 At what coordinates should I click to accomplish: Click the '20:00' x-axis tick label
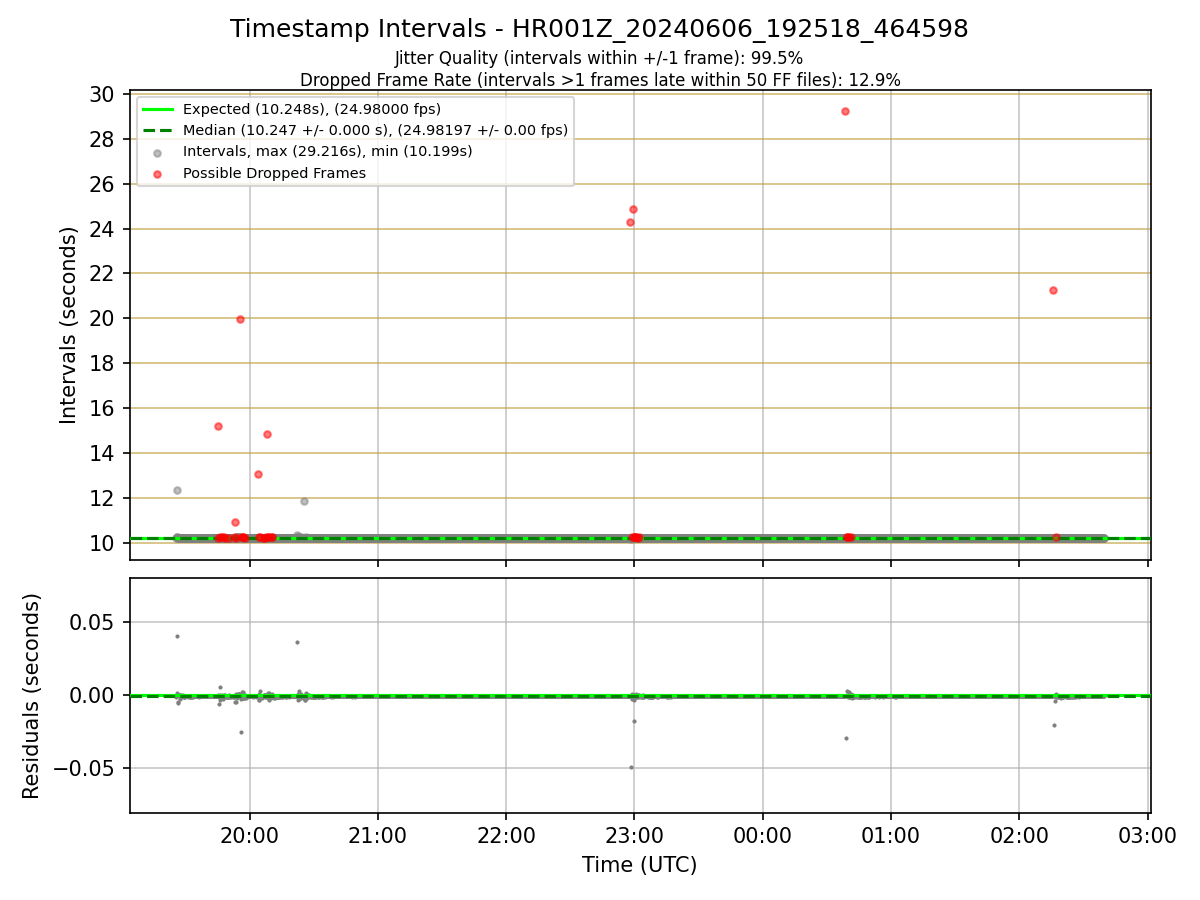point(250,837)
